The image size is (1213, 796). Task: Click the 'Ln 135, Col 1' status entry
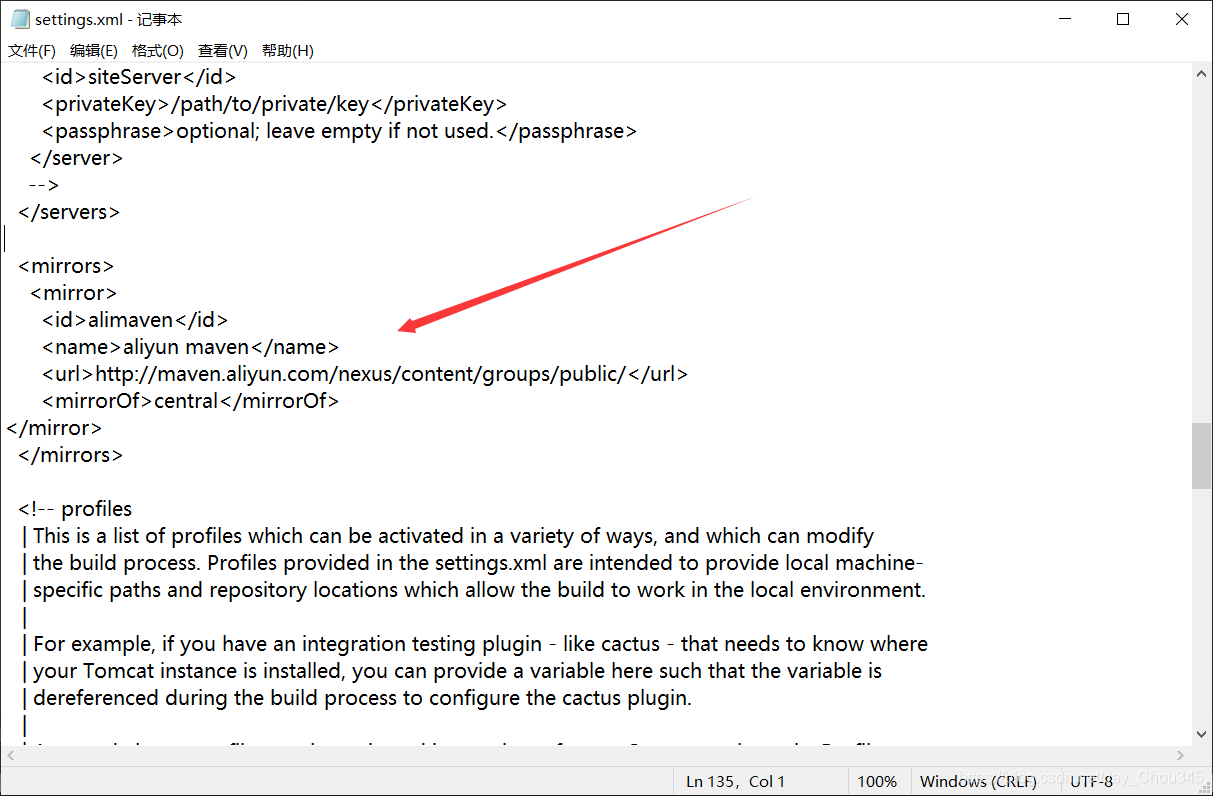[x=736, y=781]
